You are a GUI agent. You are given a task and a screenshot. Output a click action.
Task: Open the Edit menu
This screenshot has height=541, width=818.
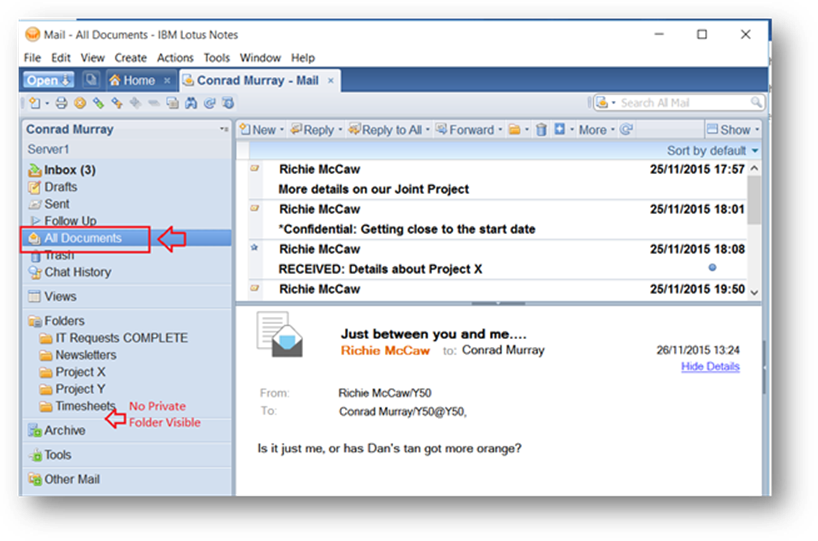pos(61,57)
